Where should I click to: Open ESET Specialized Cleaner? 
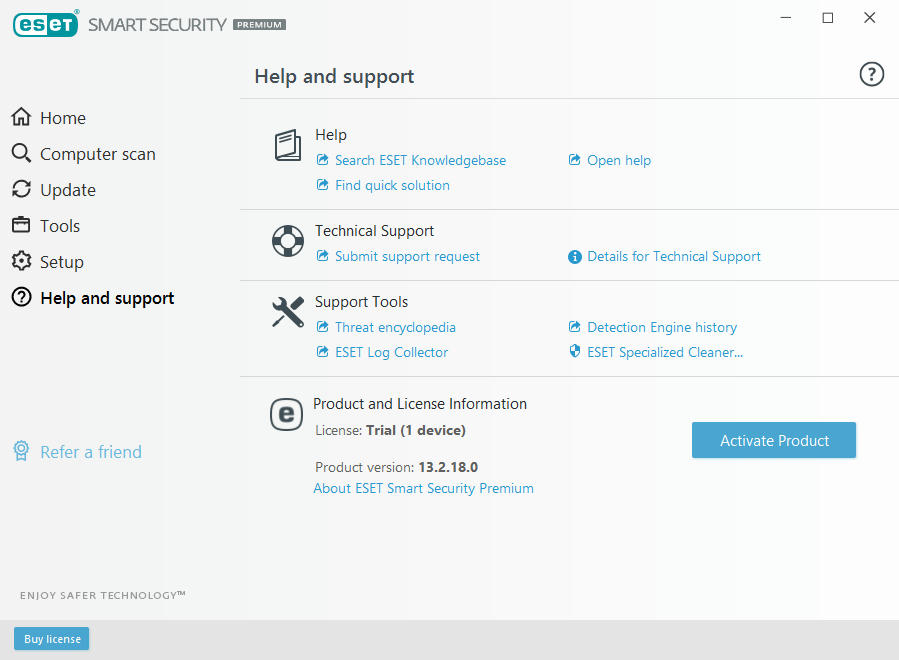pyautogui.click(x=665, y=352)
